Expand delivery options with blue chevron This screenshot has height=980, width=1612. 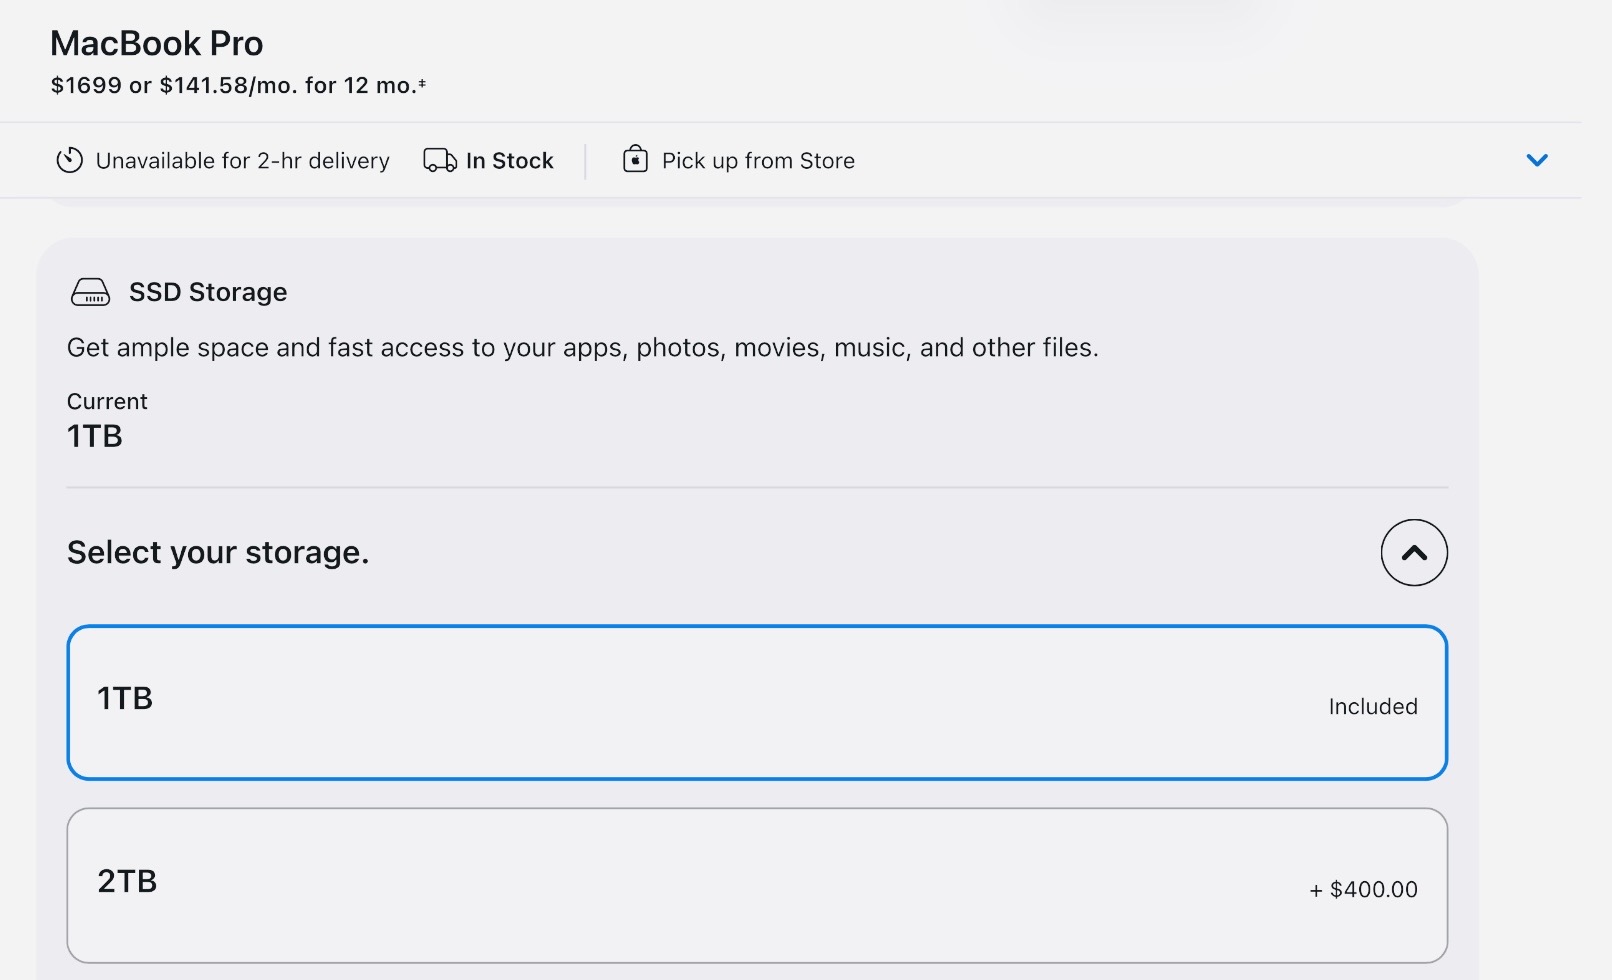point(1537,160)
